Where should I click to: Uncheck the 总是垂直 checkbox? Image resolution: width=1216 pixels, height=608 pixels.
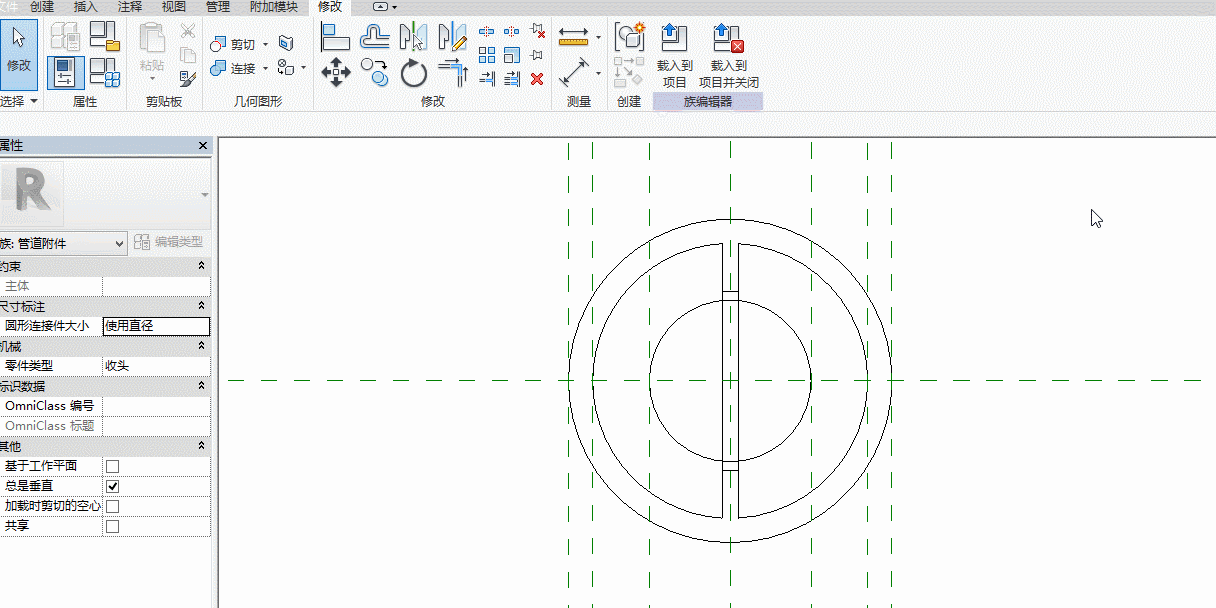[x=112, y=486]
